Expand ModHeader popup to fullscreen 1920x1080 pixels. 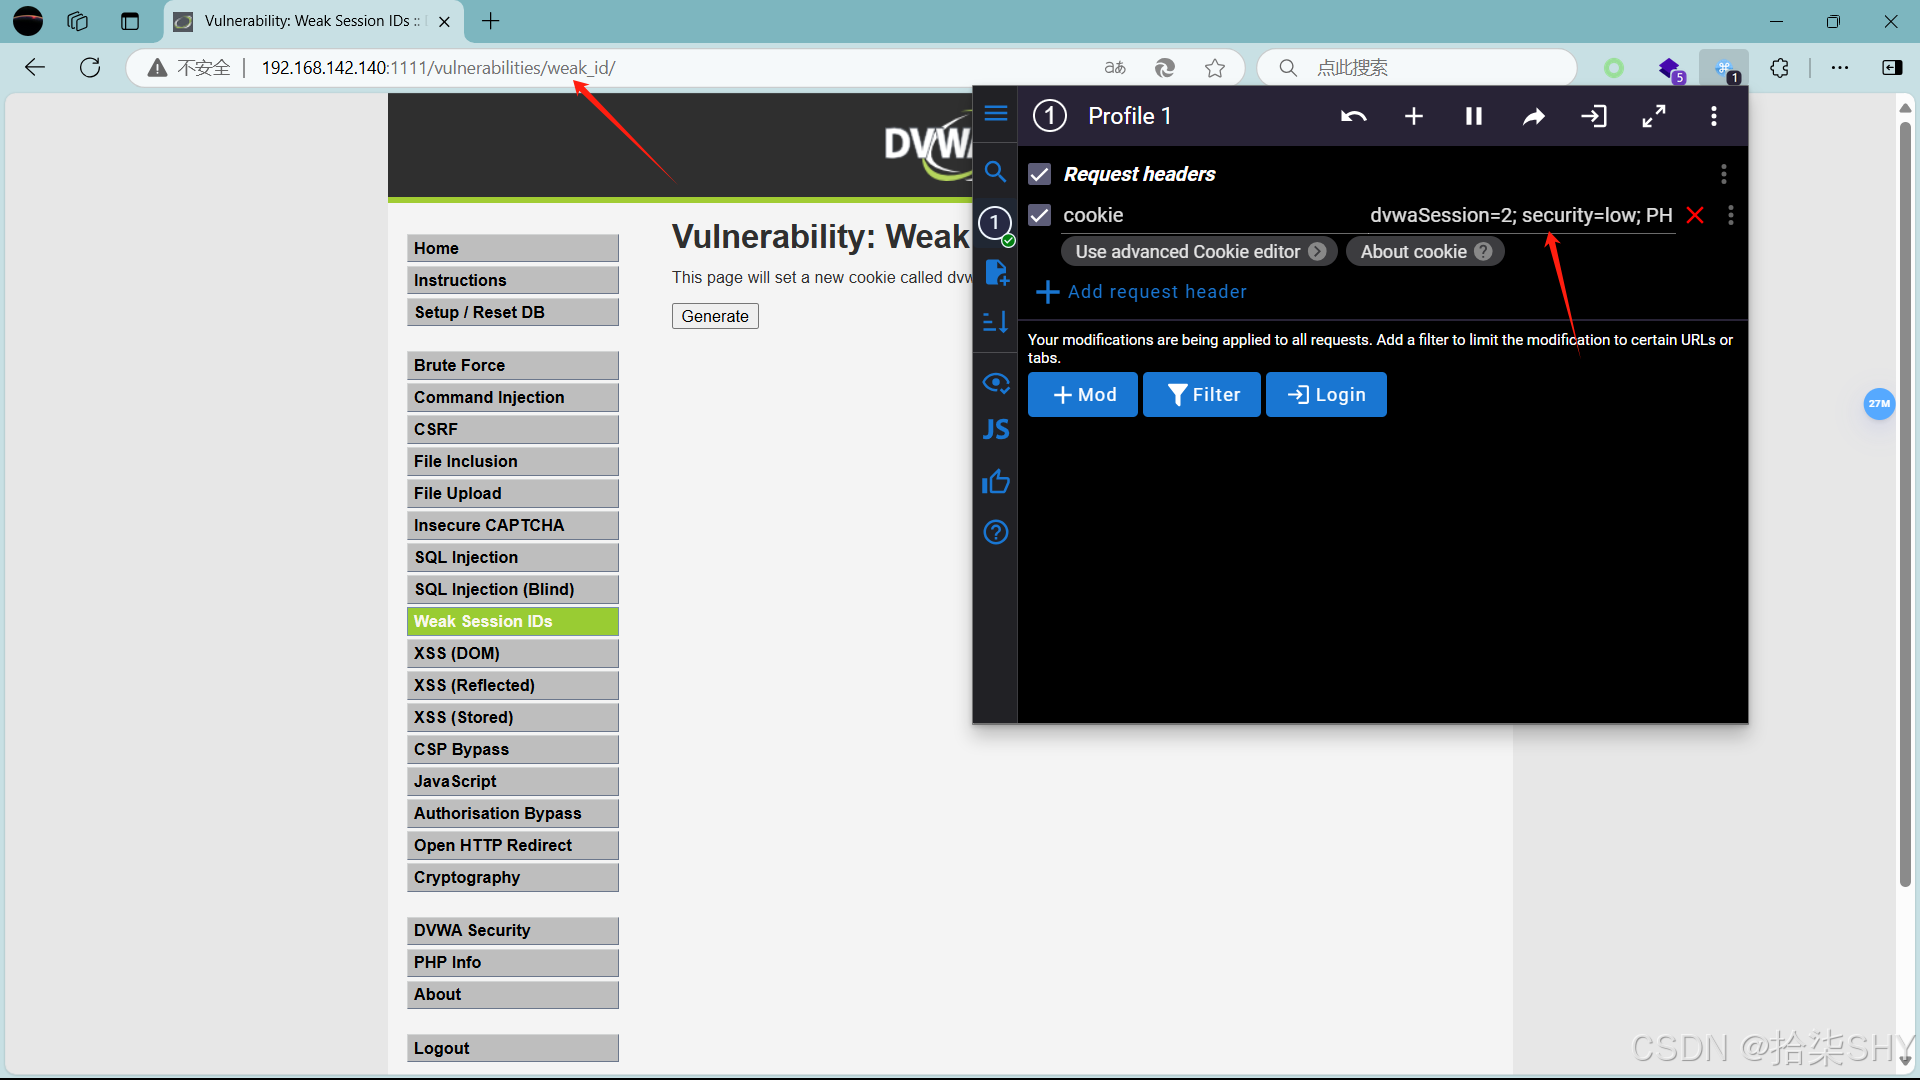[1654, 117]
